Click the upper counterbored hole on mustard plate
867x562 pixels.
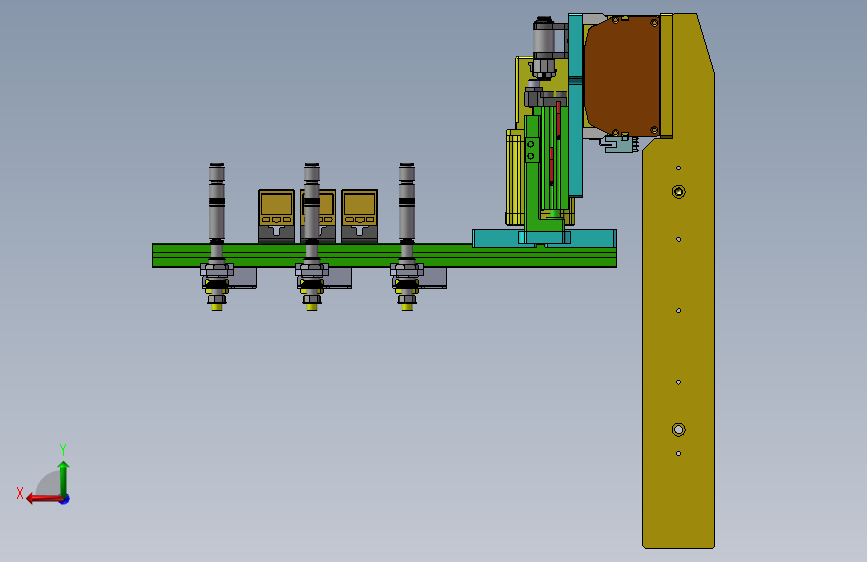click(x=678, y=191)
